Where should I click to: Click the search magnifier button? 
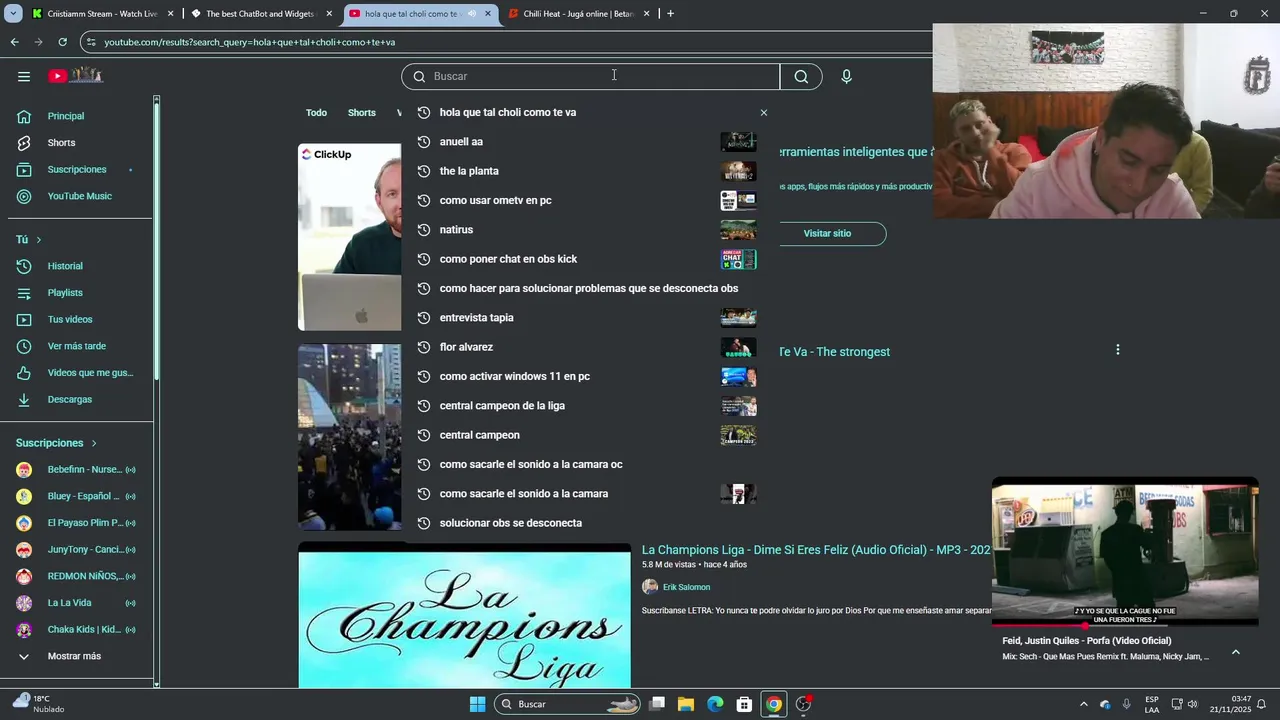point(801,77)
